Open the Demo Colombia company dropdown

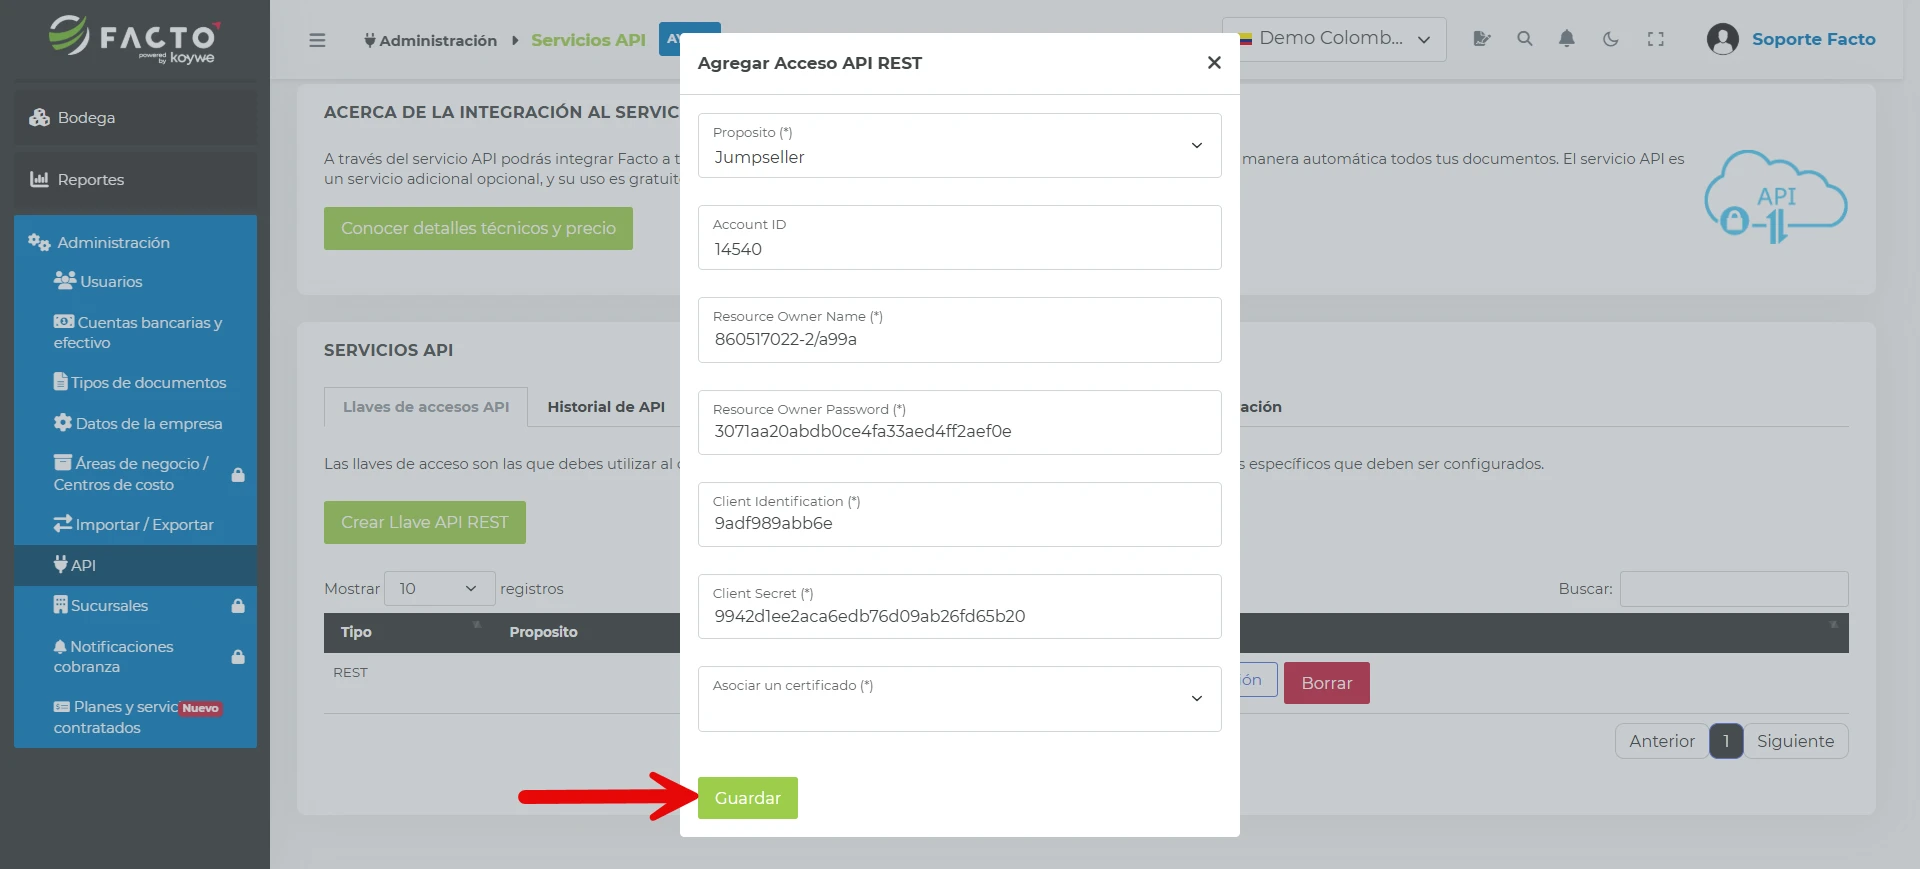click(1334, 39)
